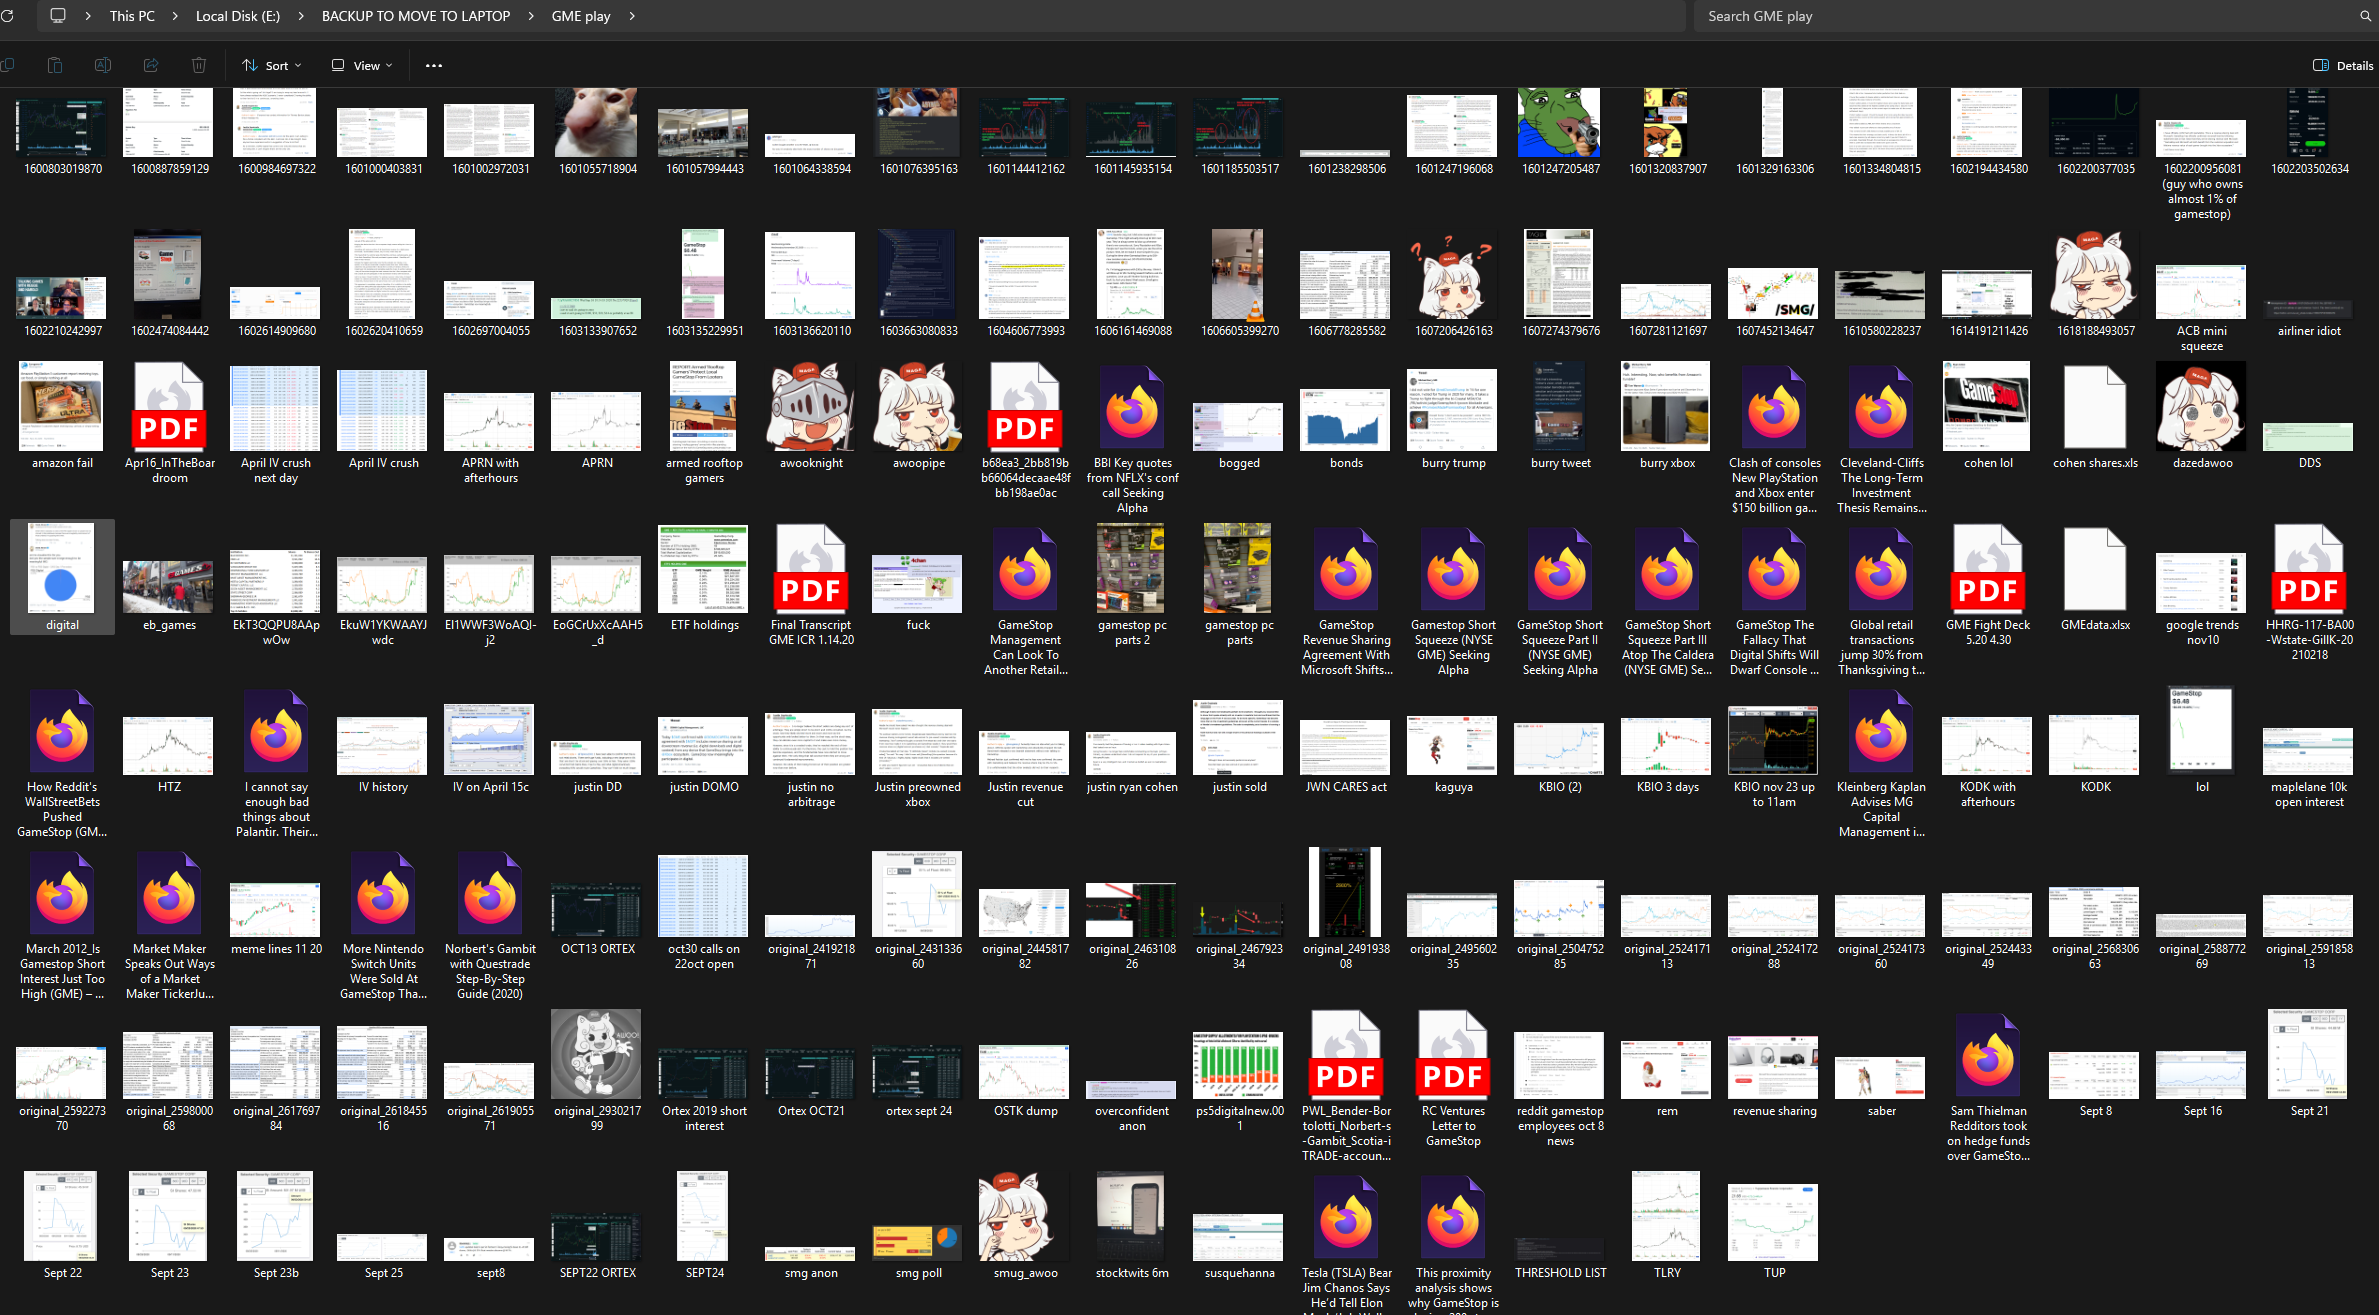Navigate to This PC breadcrumb

pos(132,16)
